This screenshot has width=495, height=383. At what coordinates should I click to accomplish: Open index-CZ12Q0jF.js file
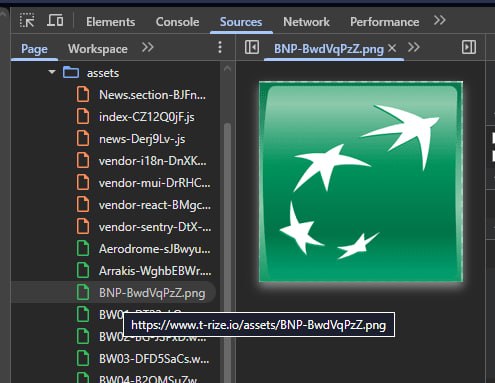147,117
